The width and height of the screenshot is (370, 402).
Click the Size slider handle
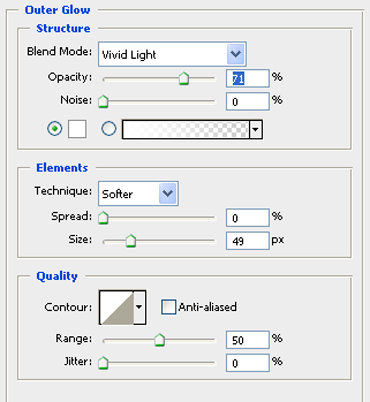pos(131,241)
